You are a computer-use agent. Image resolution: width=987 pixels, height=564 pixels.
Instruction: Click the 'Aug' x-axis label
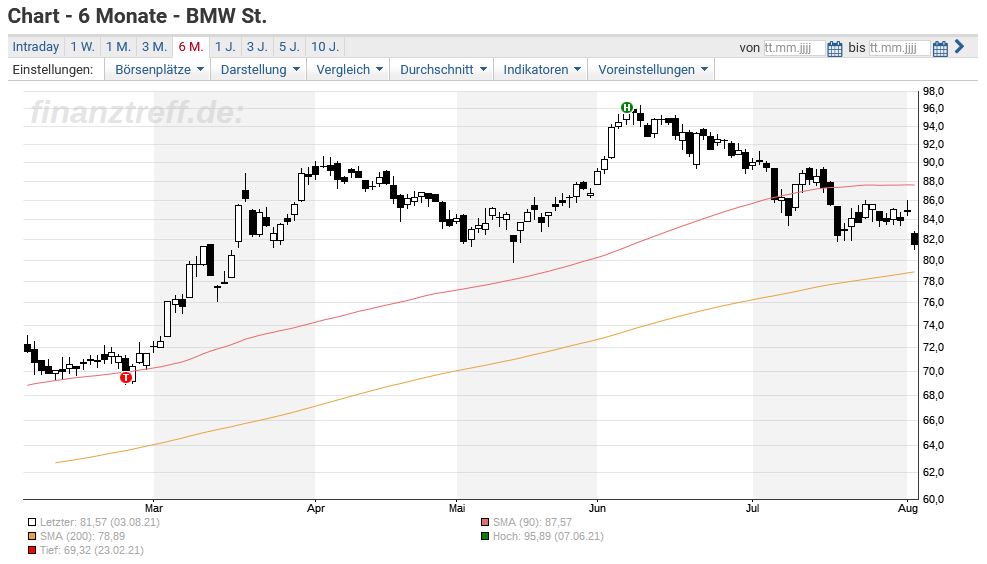click(908, 508)
